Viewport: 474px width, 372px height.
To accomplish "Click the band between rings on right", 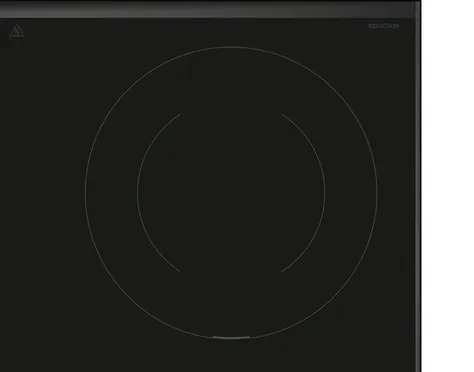I will [x=351, y=193].
